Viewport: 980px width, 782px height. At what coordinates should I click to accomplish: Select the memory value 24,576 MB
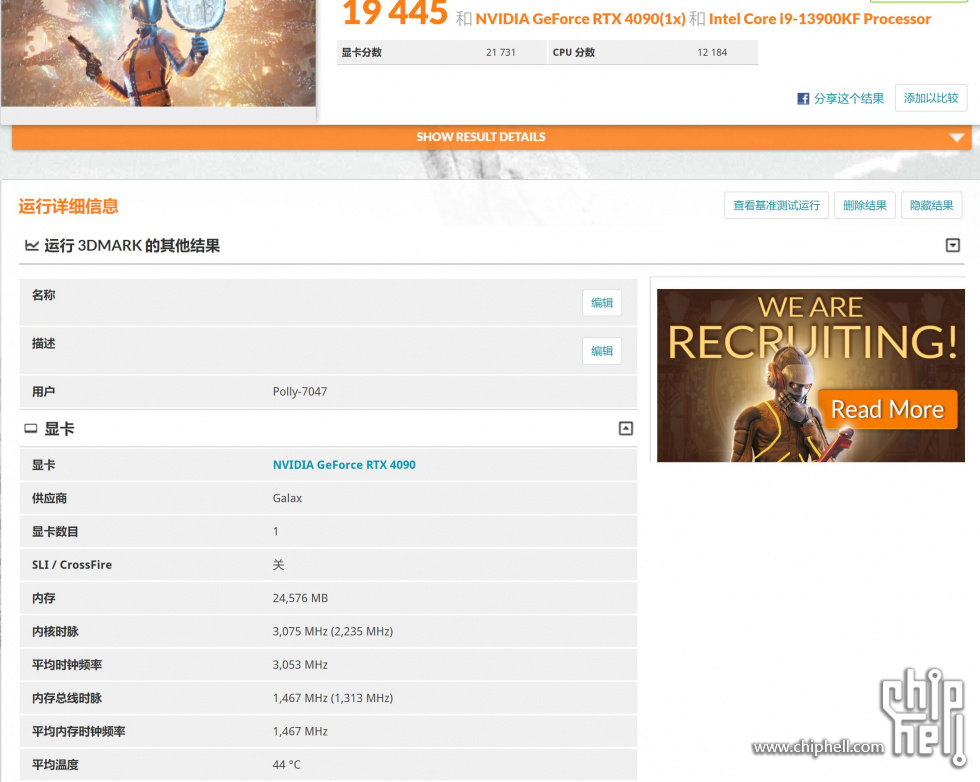pos(300,598)
